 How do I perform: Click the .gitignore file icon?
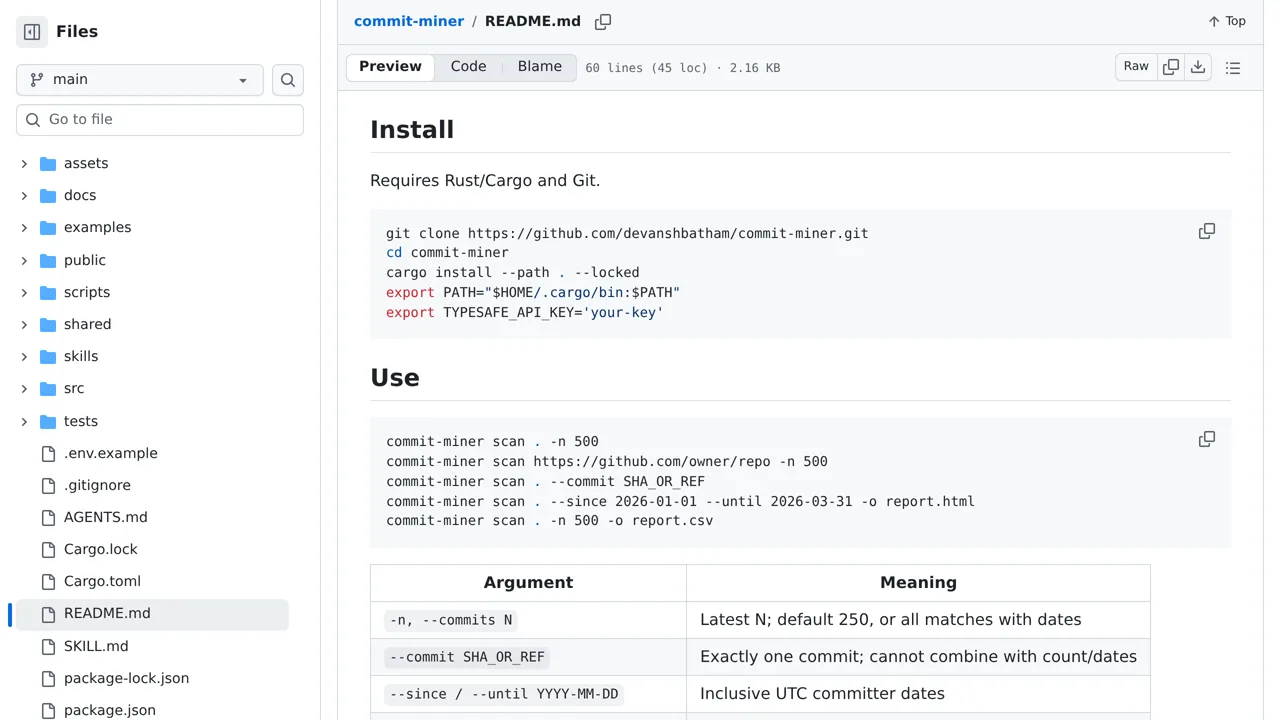(48, 485)
